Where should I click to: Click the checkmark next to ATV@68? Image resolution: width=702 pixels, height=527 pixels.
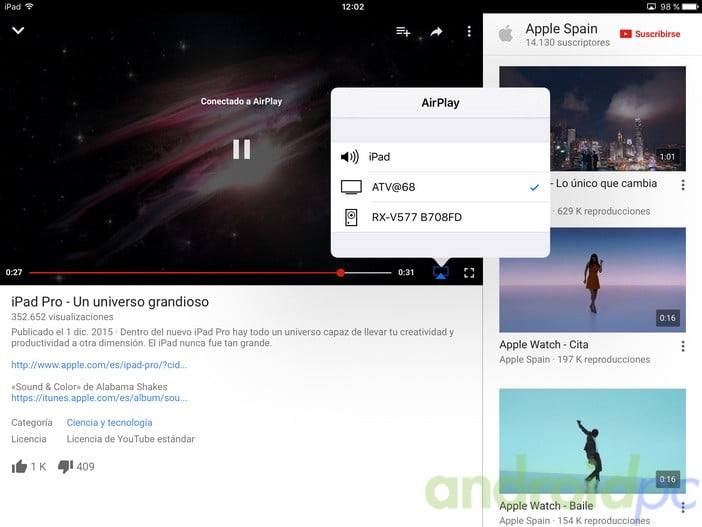[534, 188]
